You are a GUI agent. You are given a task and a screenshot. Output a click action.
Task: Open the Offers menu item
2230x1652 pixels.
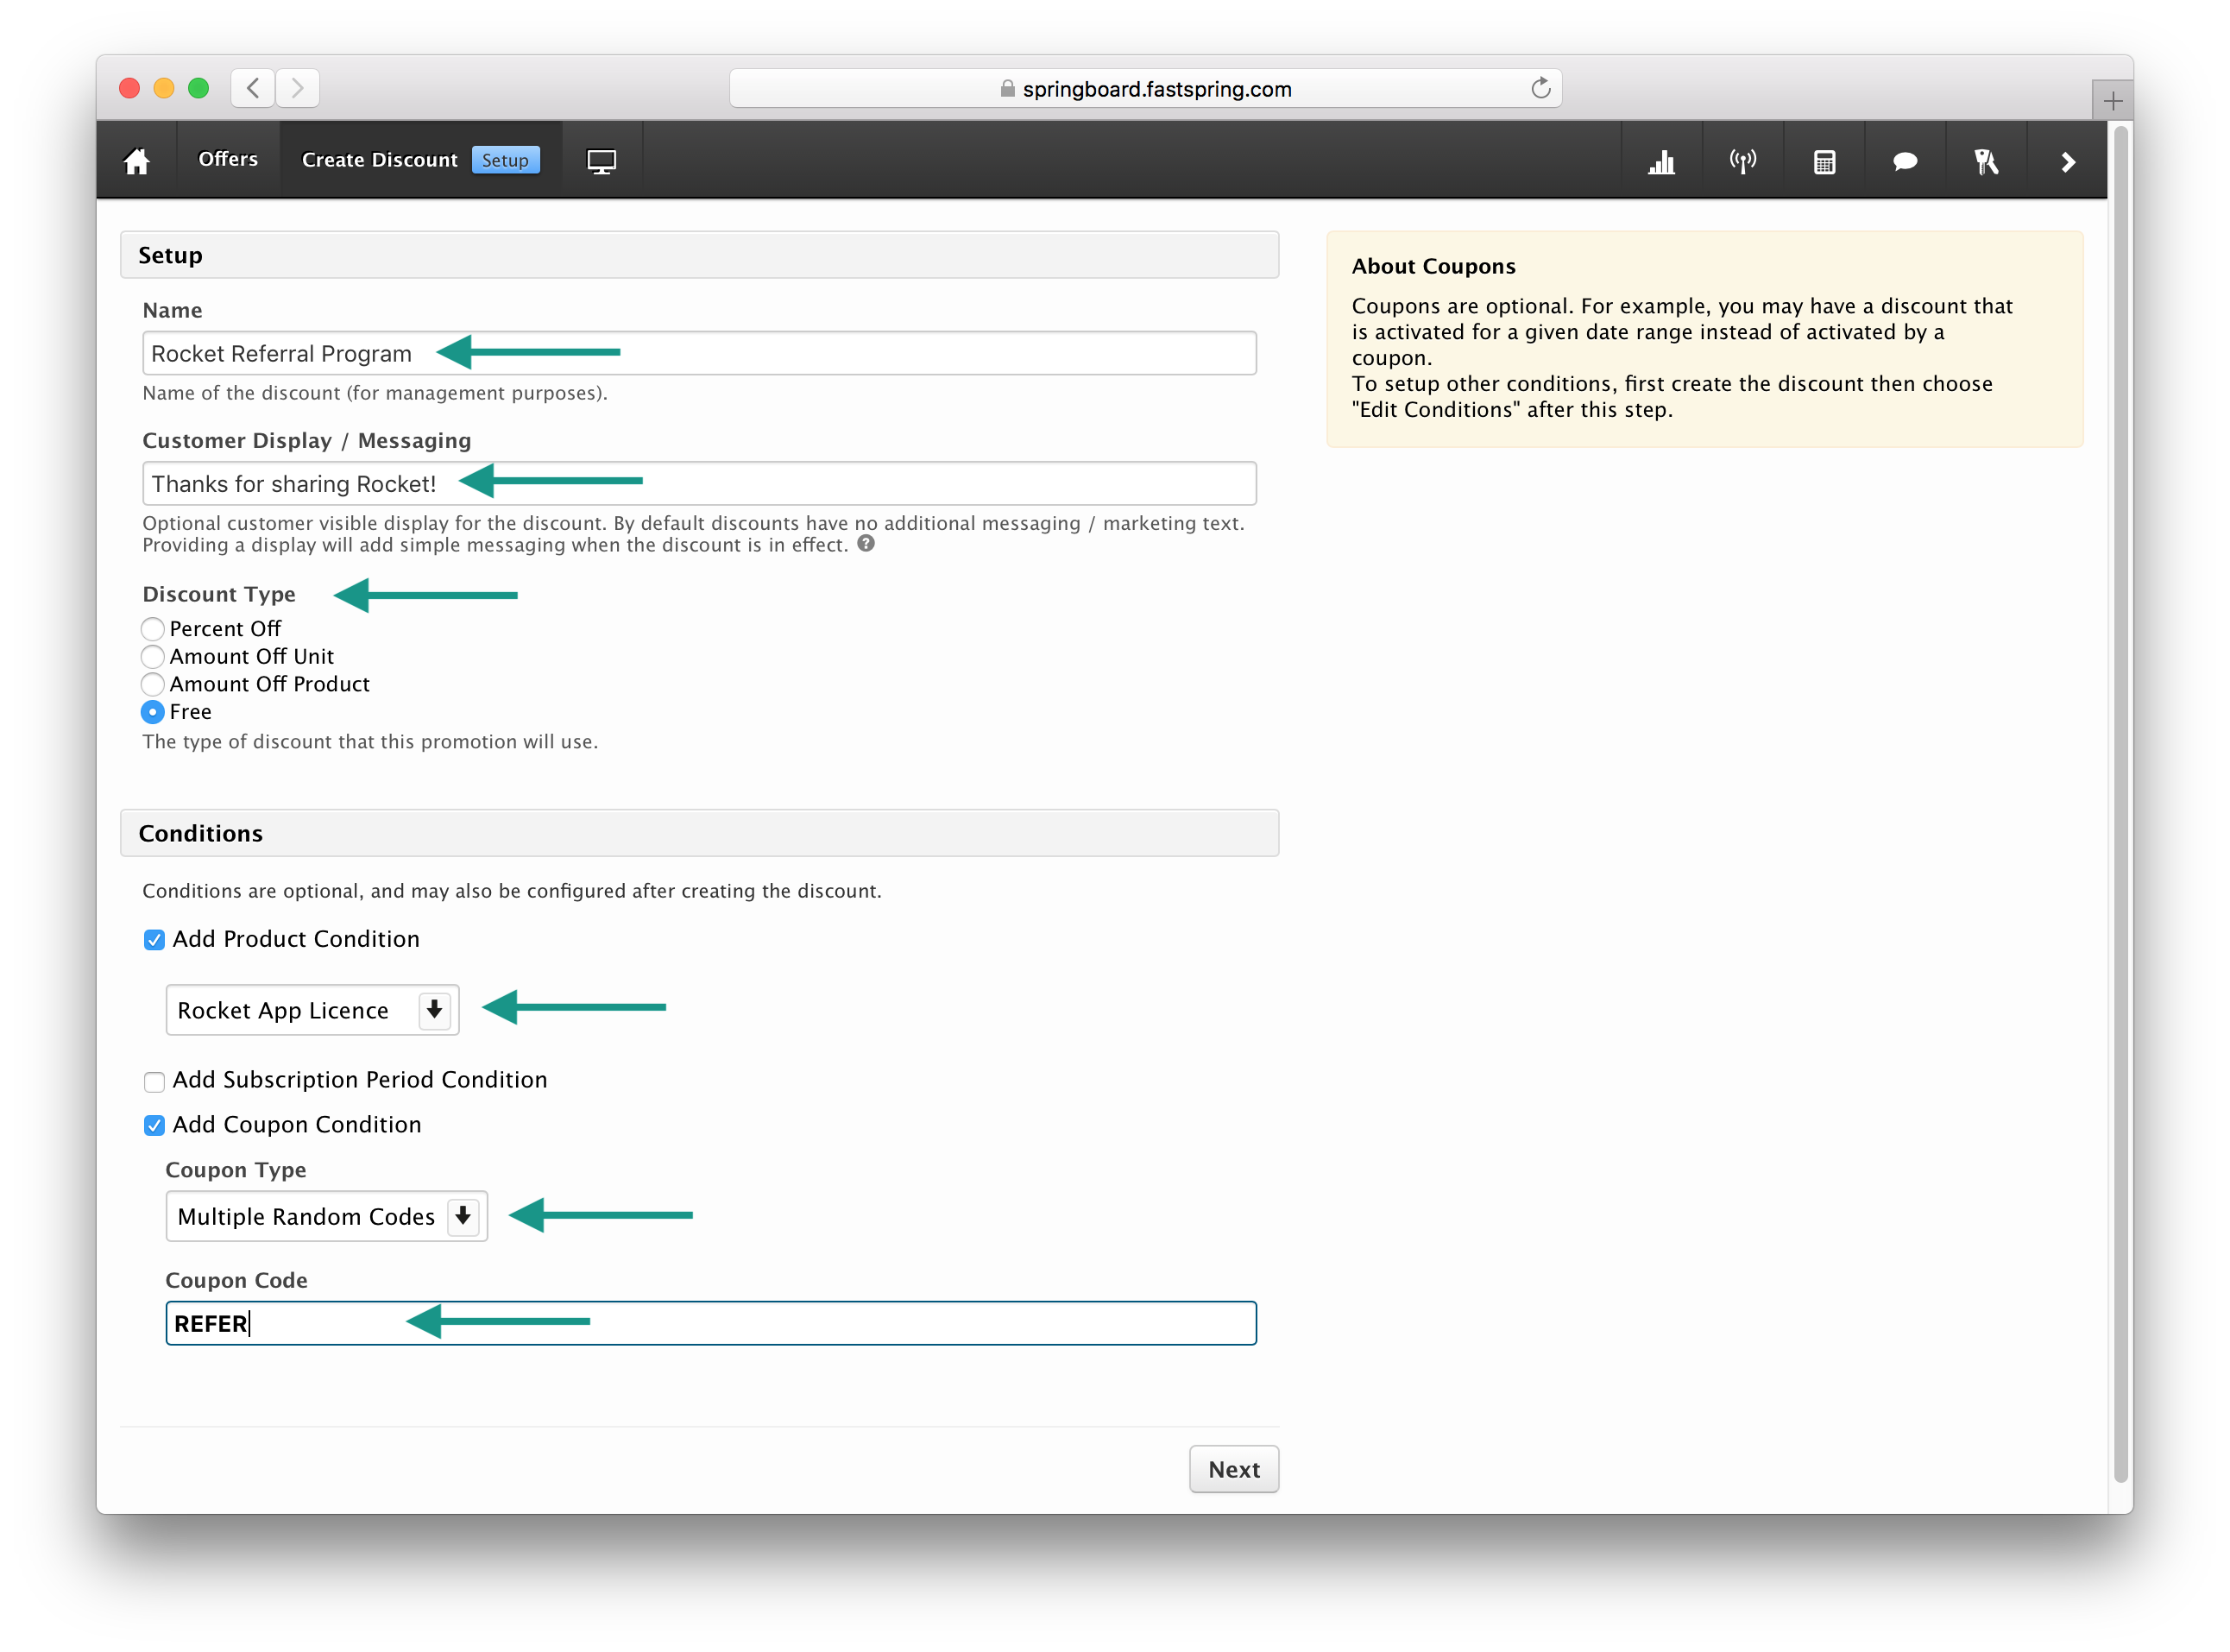click(228, 159)
